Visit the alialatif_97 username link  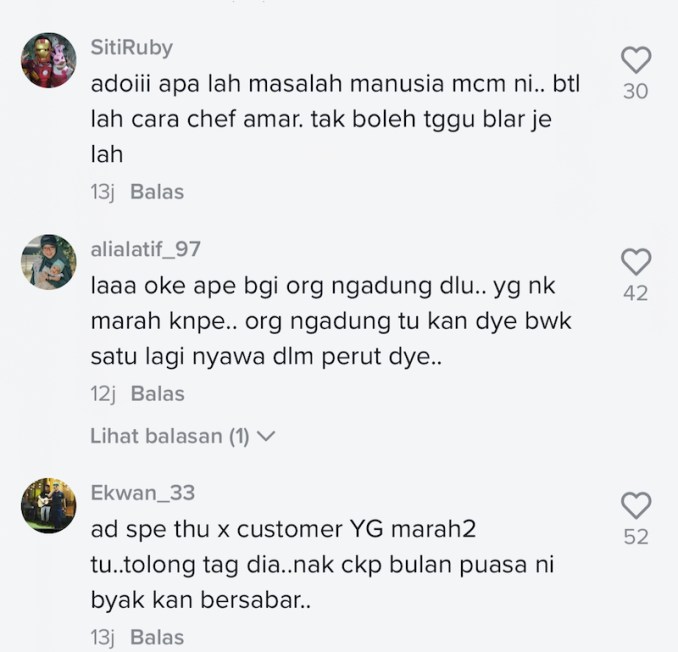coord(145,249)
